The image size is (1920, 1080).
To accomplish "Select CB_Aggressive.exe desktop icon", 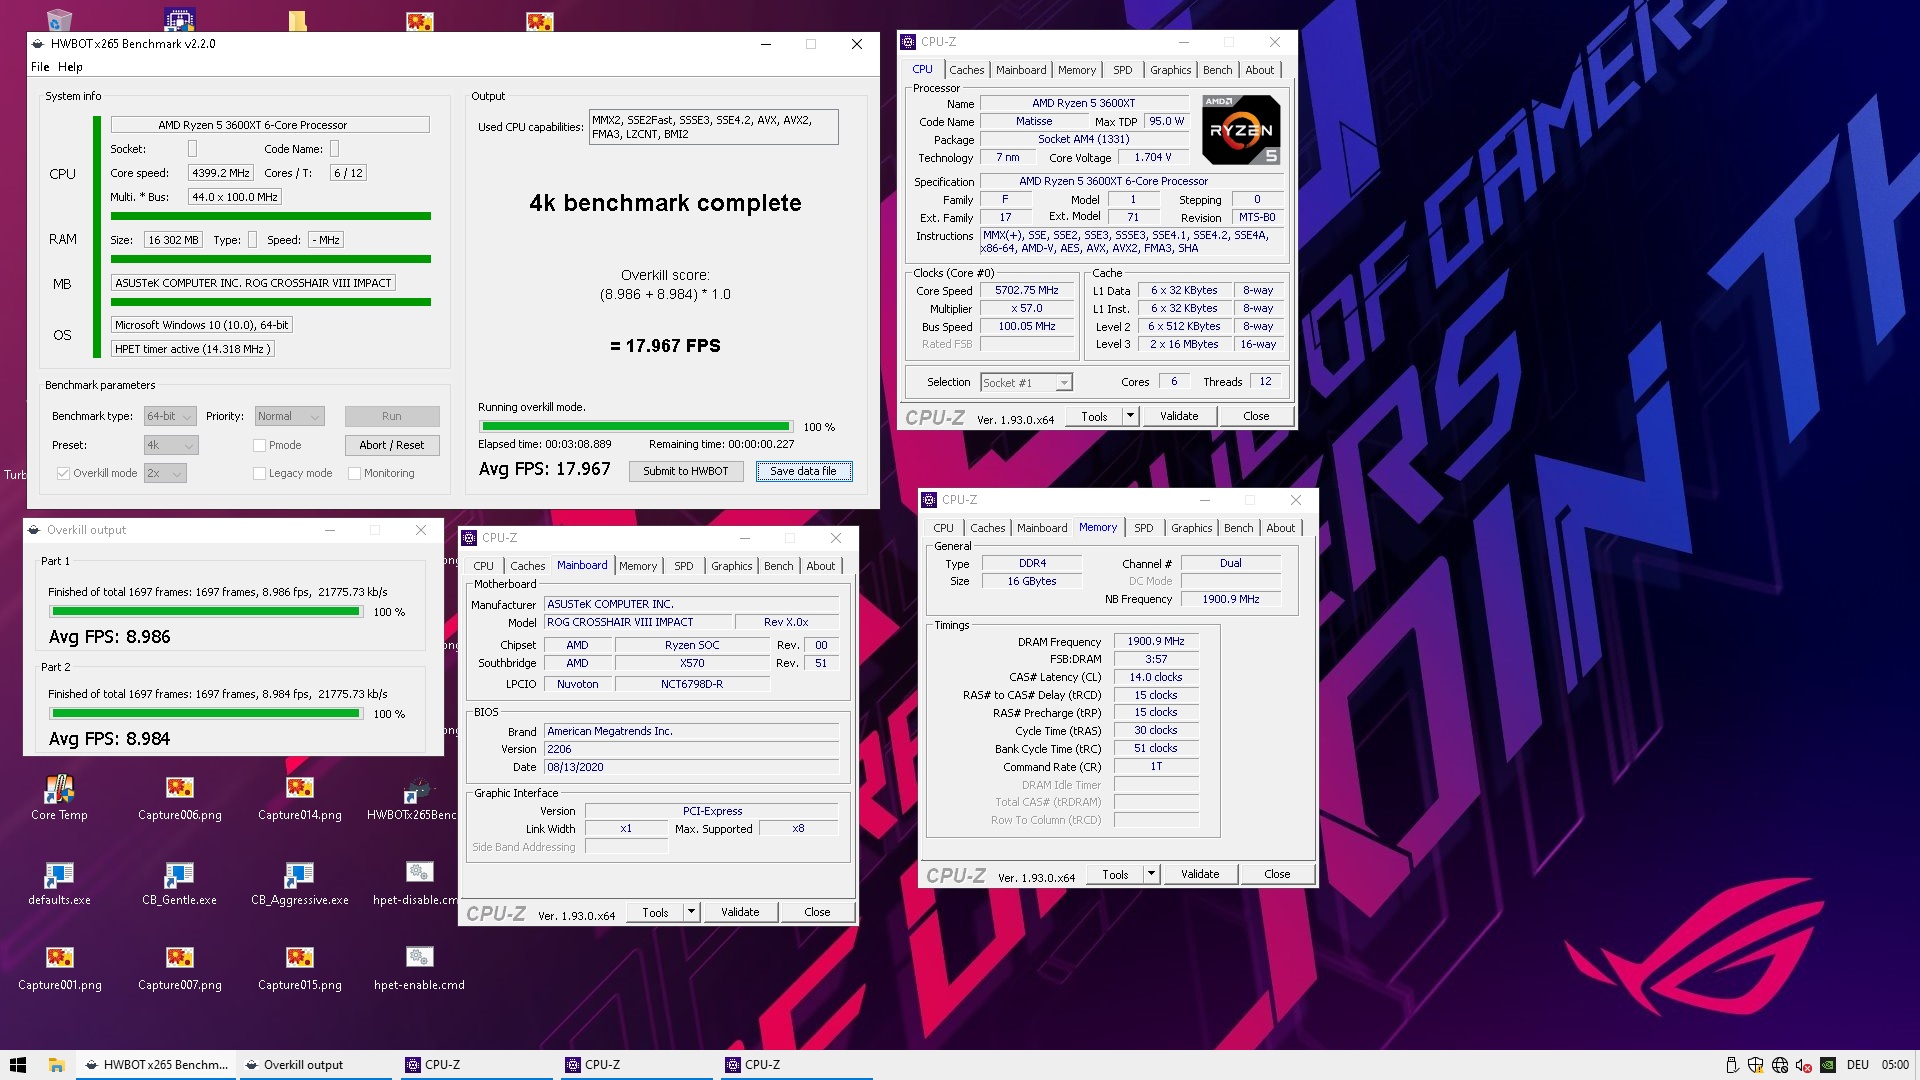I will 299,882.
